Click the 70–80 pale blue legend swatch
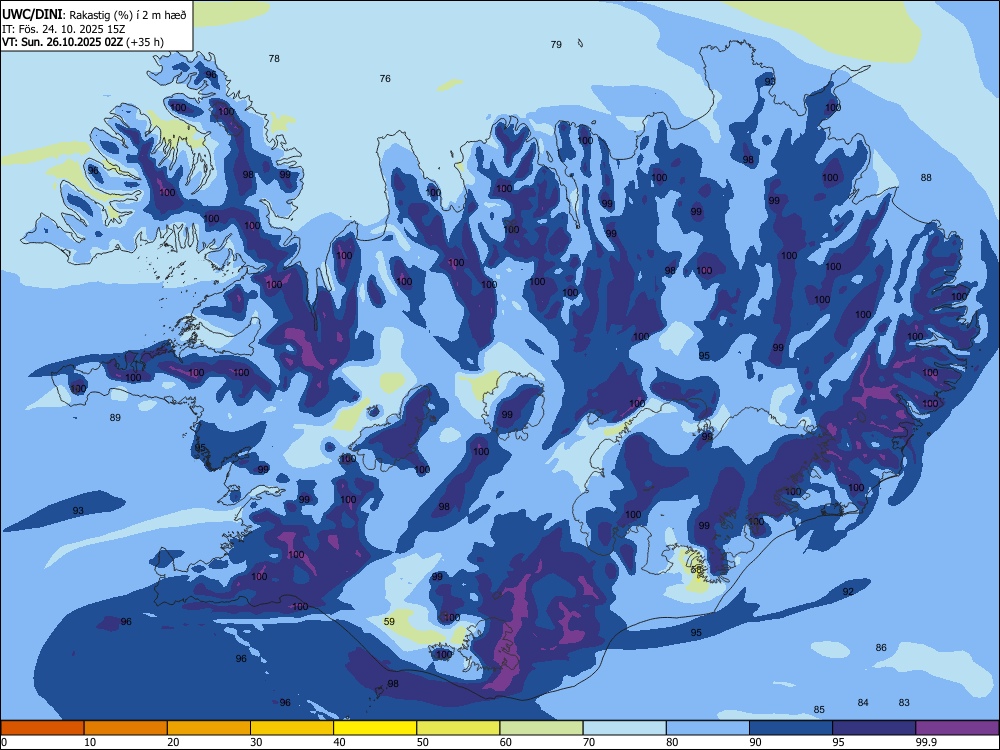The width and height of the screenshot is (1000, 750). click(624, 728)
